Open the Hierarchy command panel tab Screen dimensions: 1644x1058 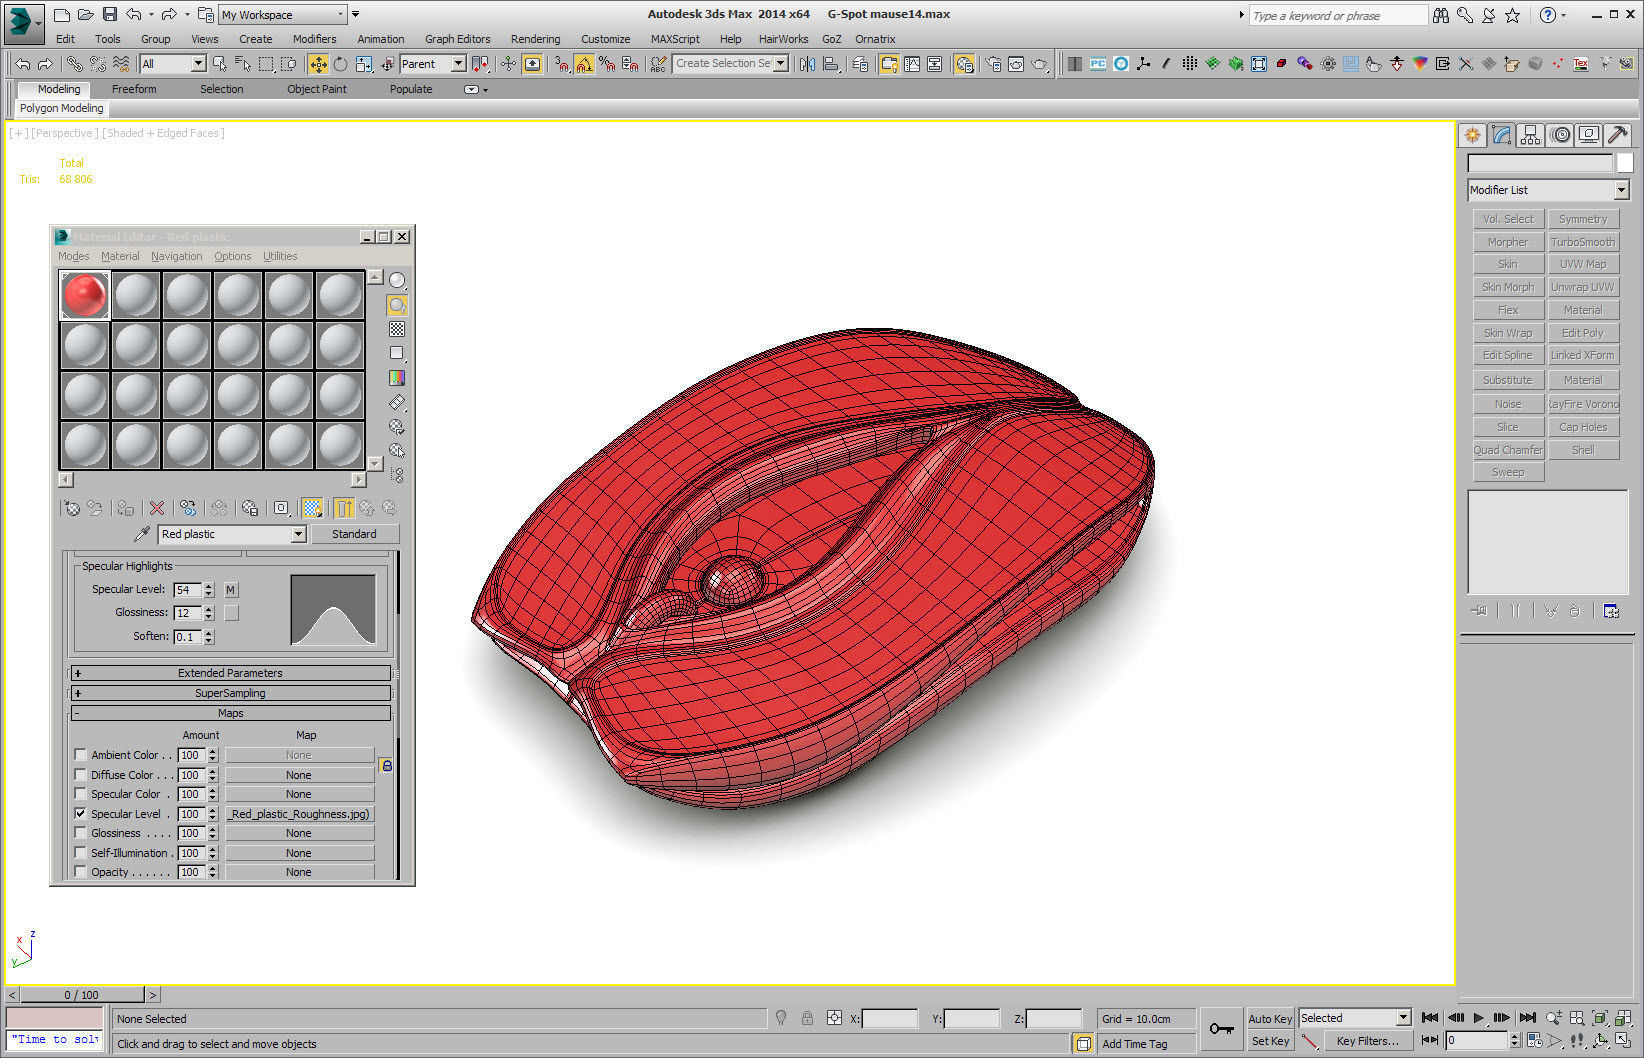[x=1530, y=135]
